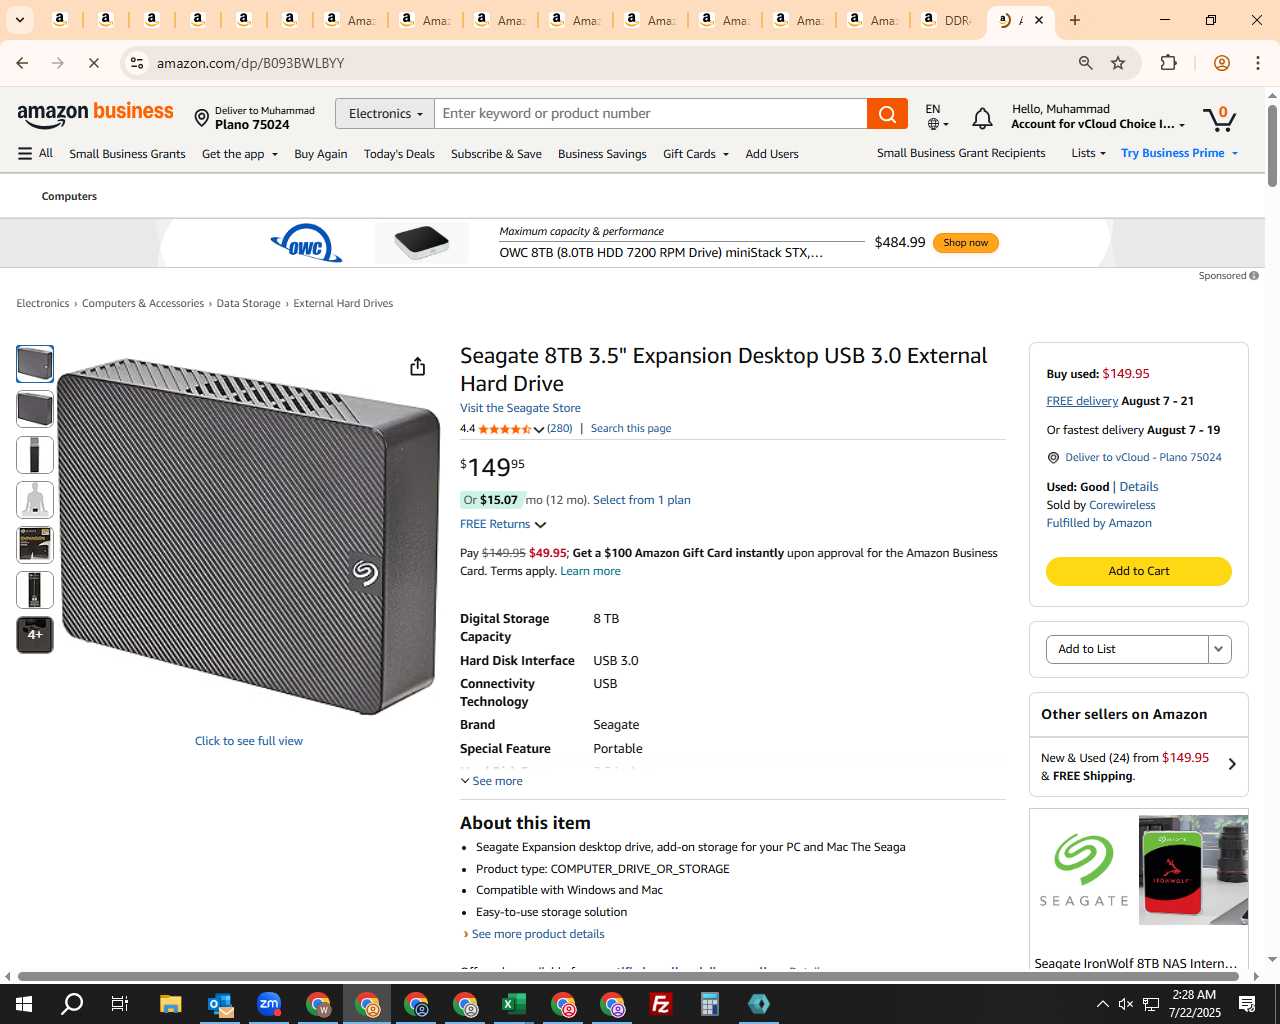
Task: Open the Windows Start button
Action: 24,1004
